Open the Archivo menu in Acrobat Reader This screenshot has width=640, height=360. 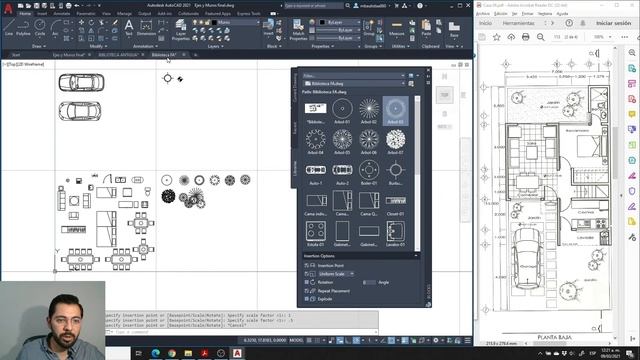[x=483, y=14]
